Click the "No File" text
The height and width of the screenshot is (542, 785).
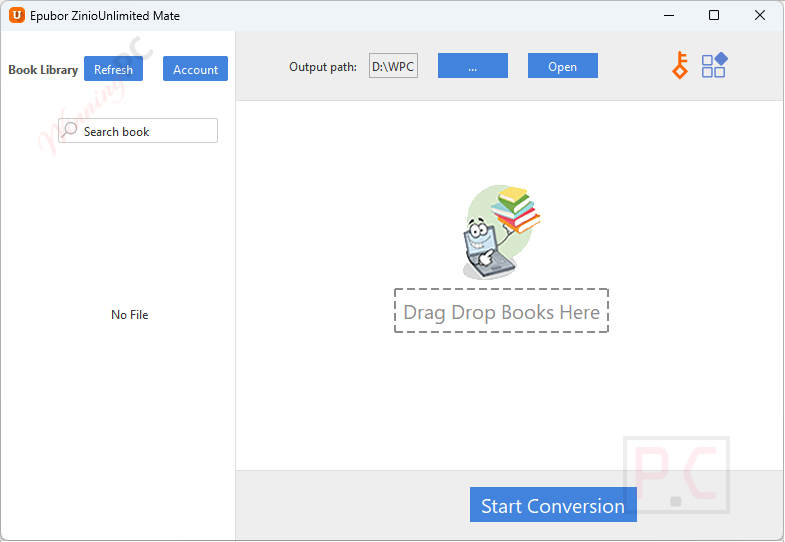click(x=130, y=315)
